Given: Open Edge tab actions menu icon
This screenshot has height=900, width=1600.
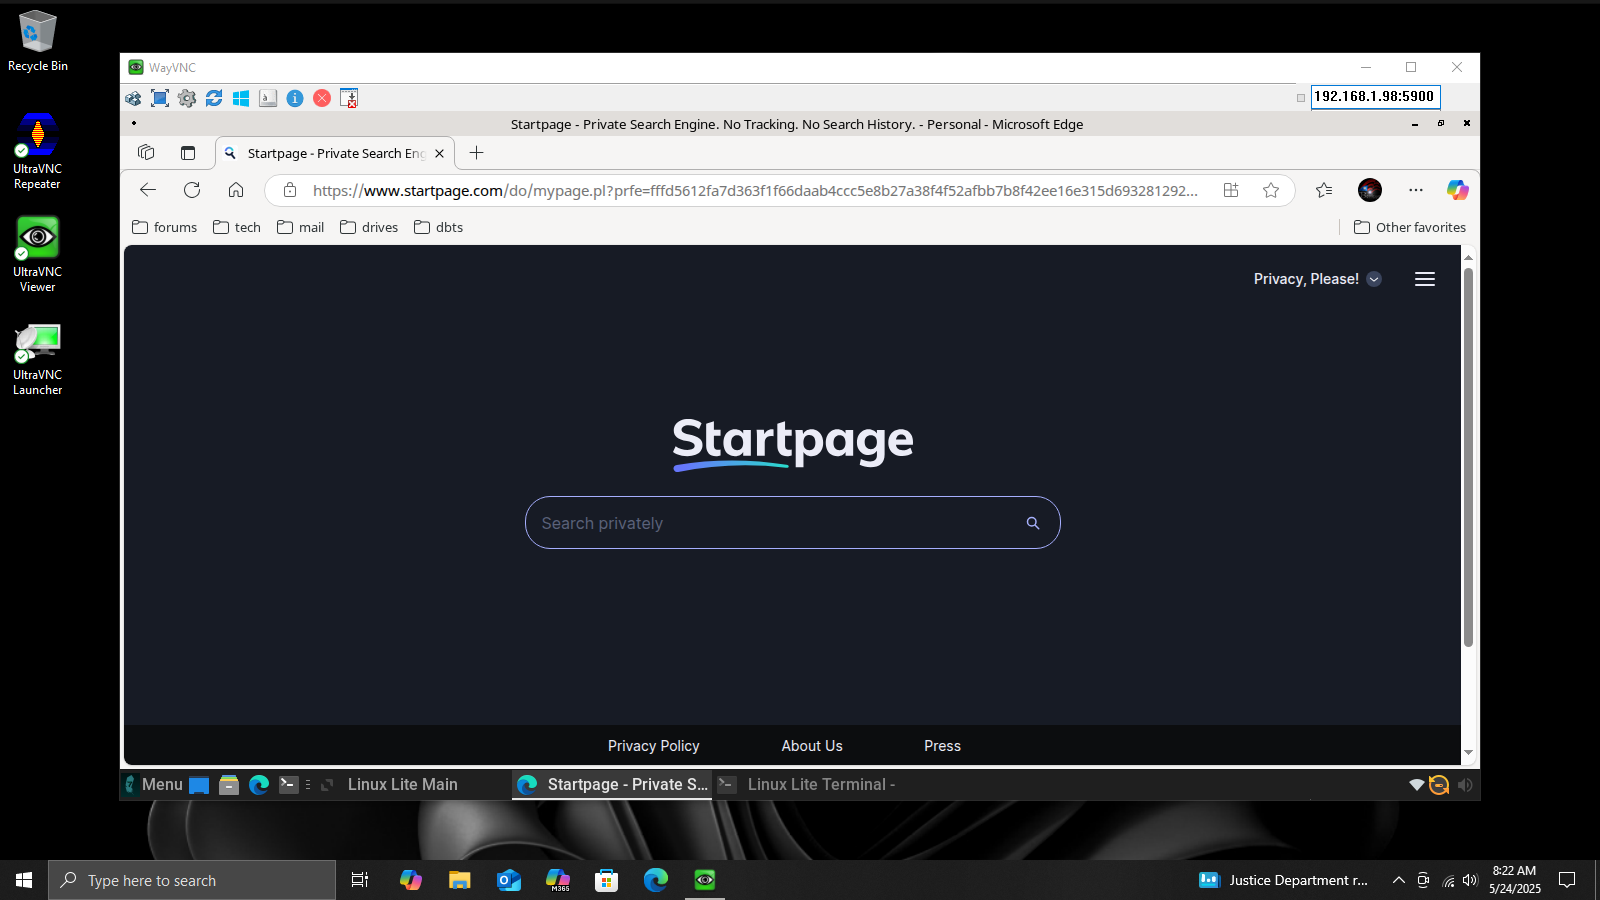Looking at the screenshot, I should pos(146,153).
